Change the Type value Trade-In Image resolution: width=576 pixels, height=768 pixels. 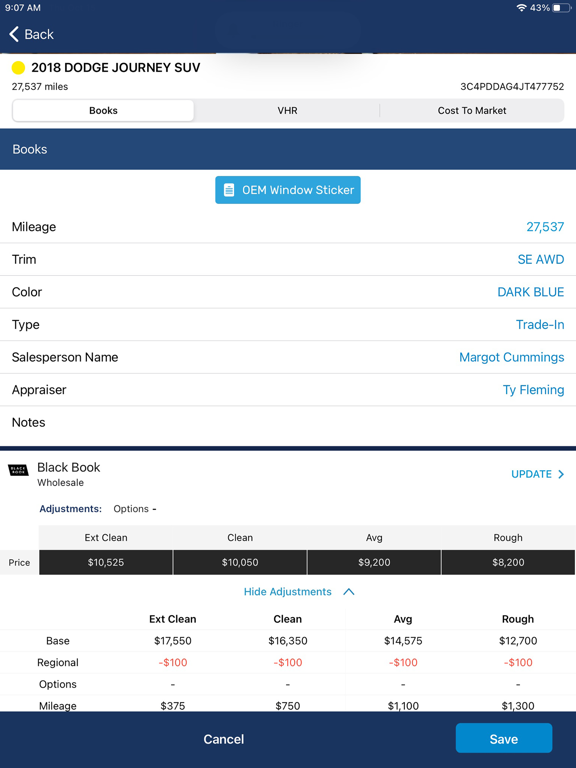pos(540,325)
